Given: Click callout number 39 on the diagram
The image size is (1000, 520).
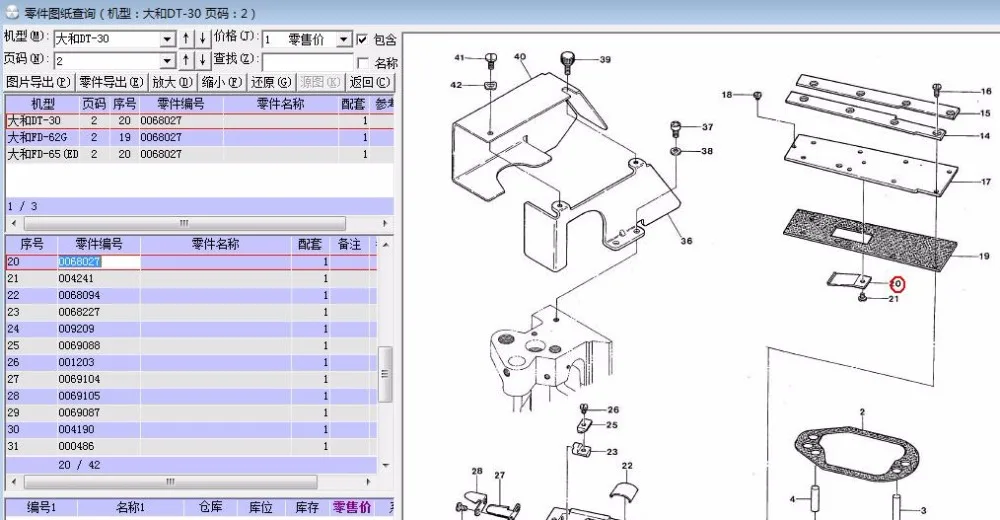Looking at the screenshot, I should [605, 59].
